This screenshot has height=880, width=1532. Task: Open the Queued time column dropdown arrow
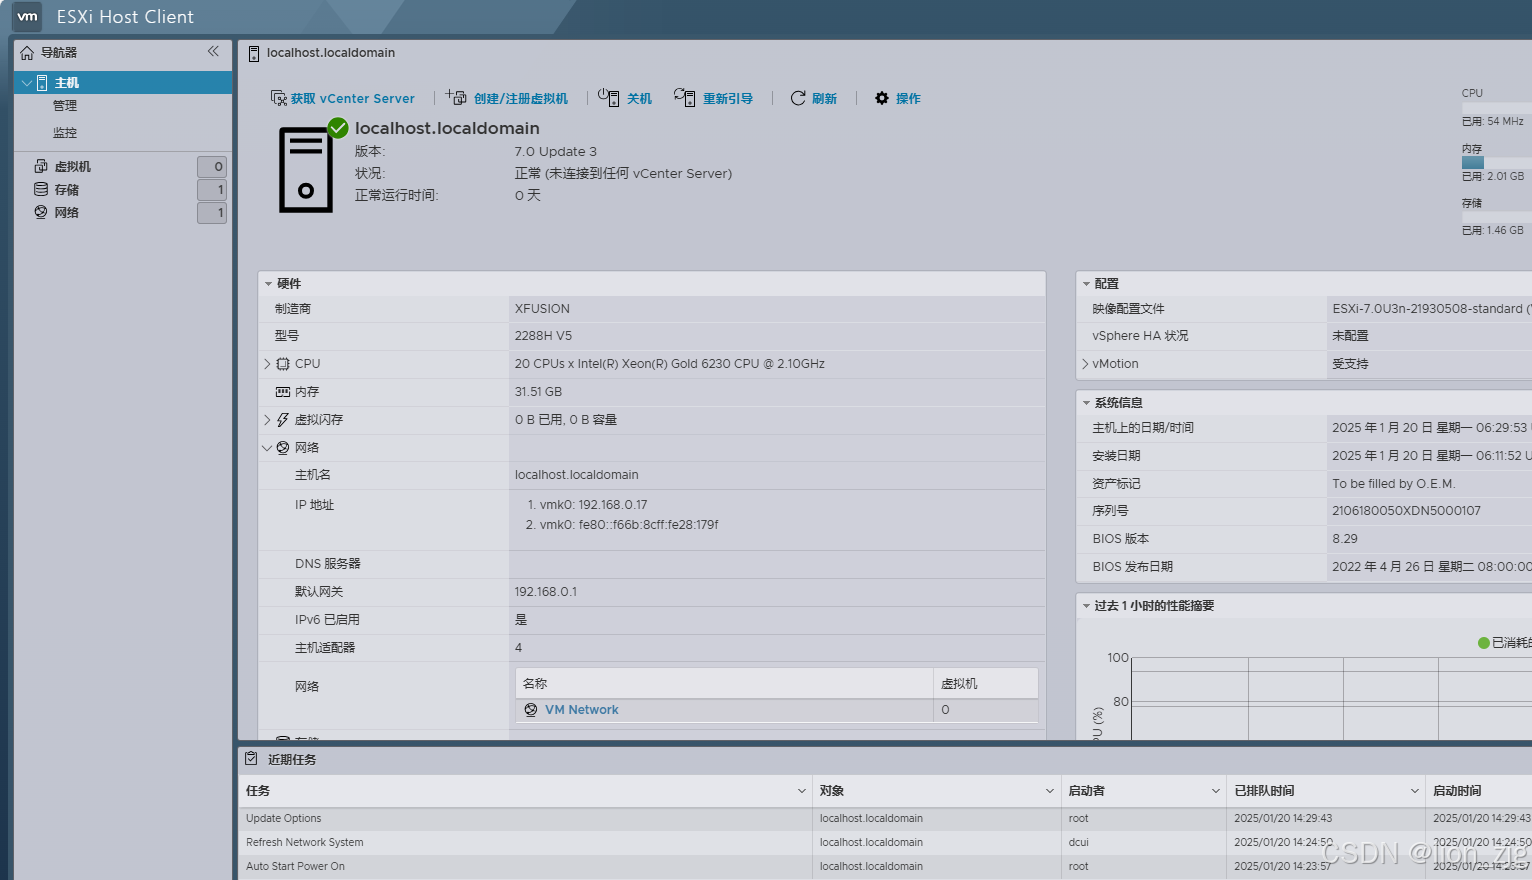pyautogui.click(x=1414, y=791)
